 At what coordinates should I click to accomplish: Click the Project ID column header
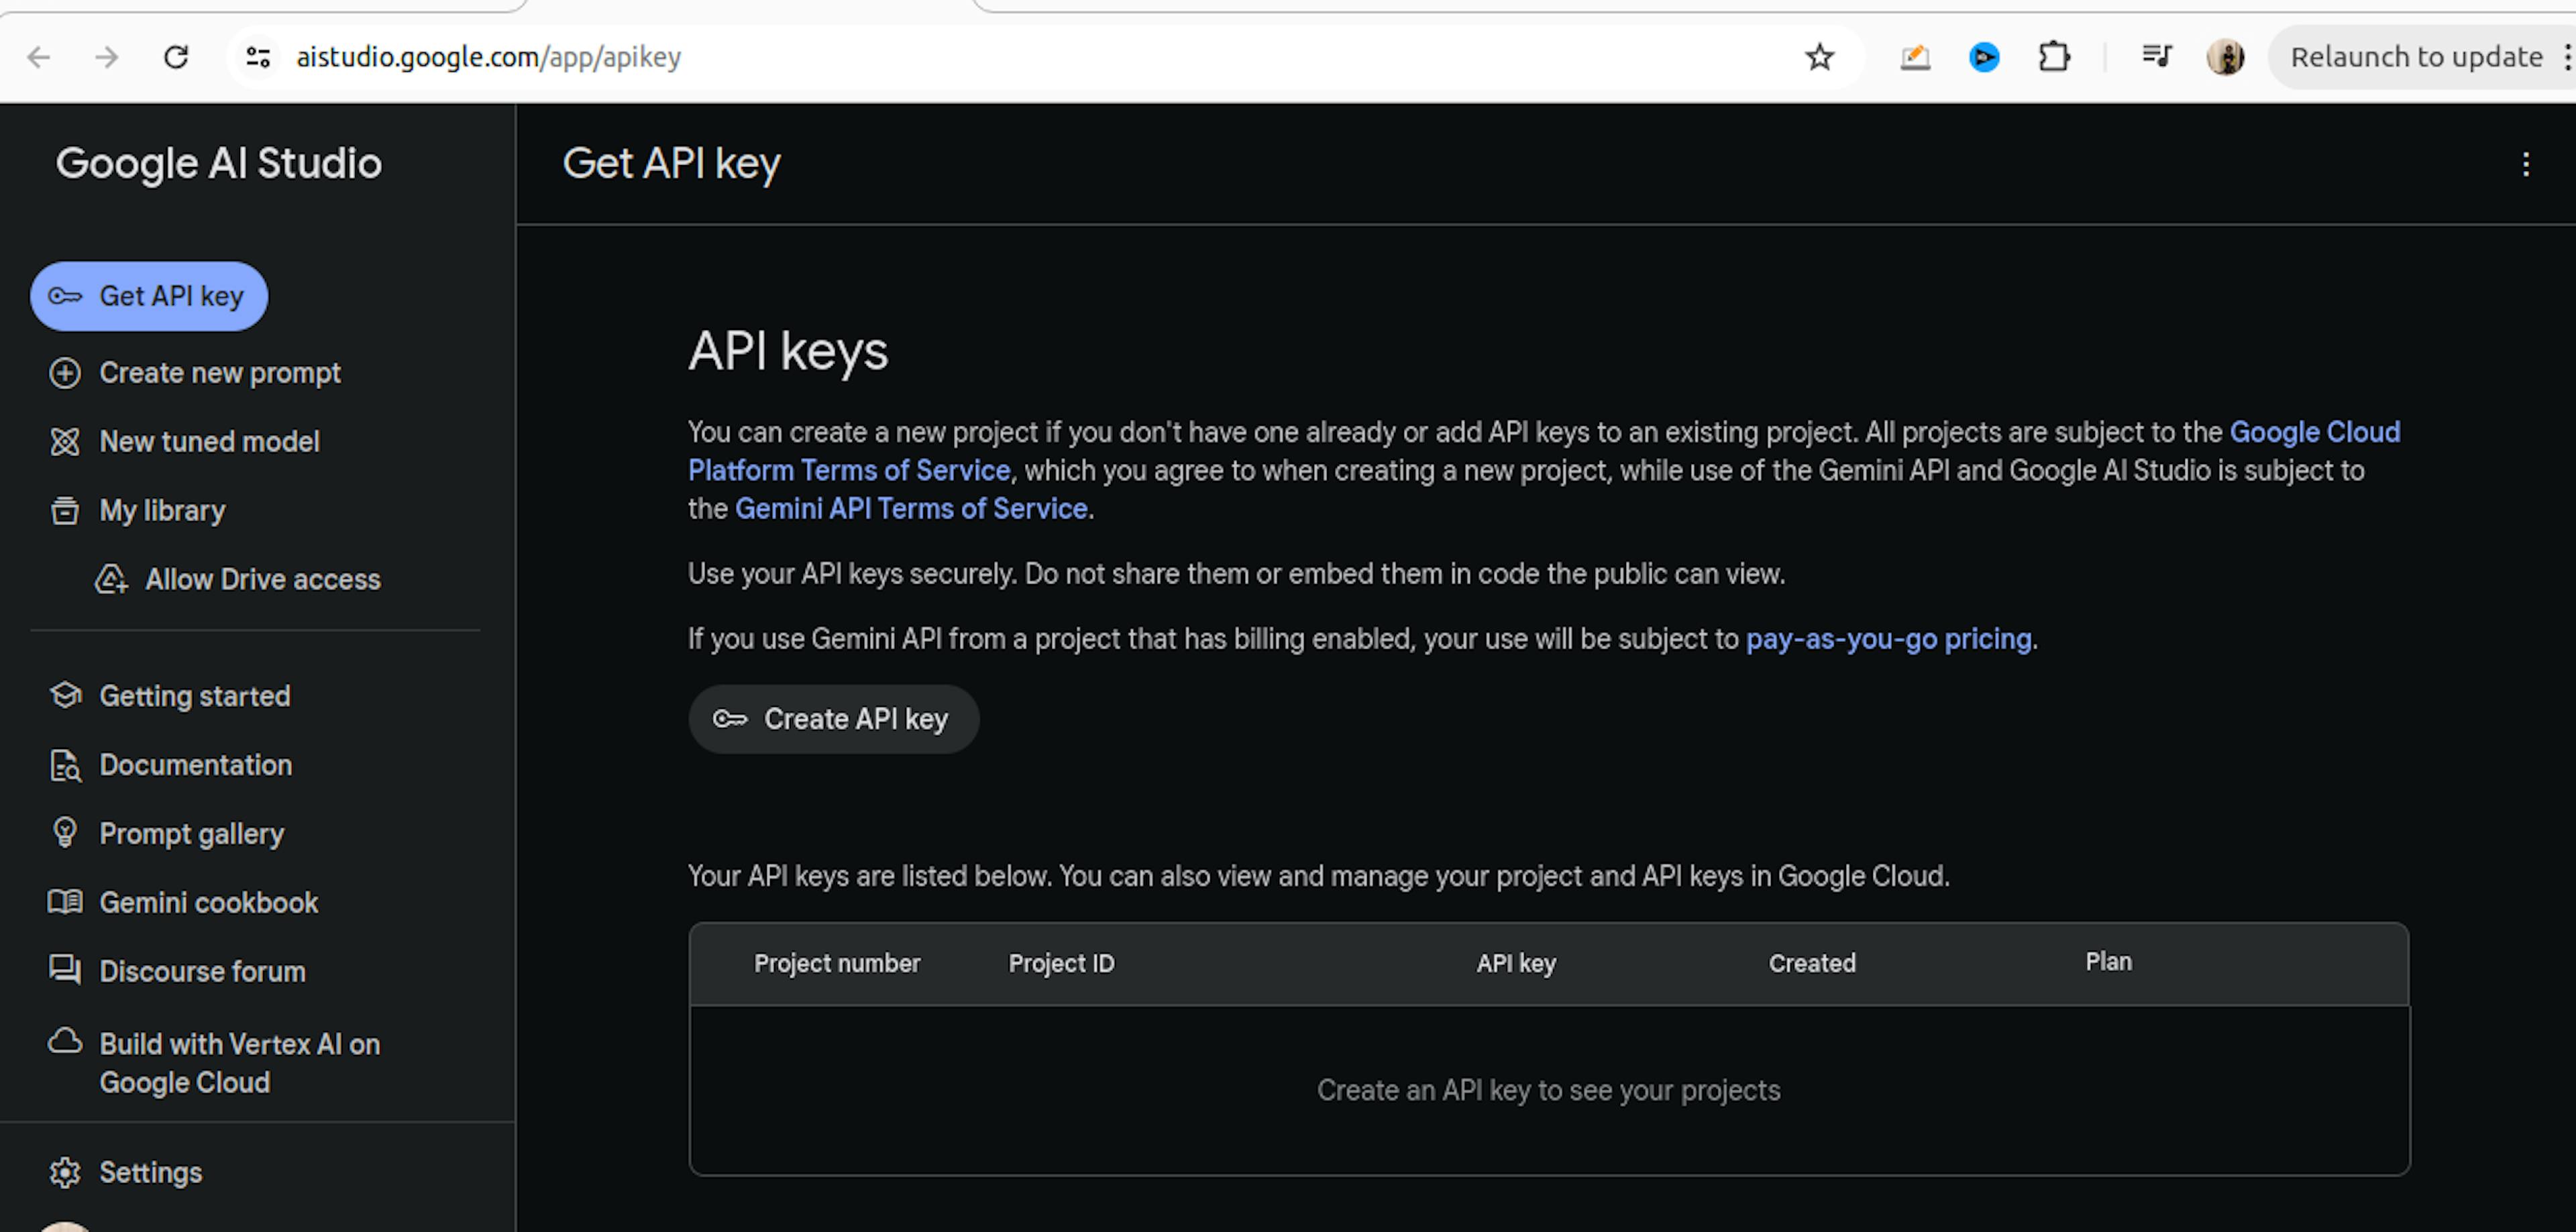(x=1061, y=963)
